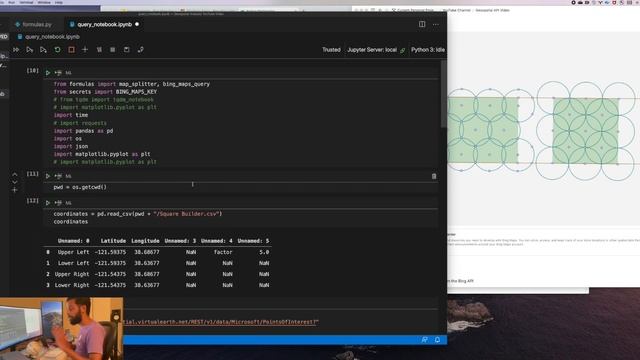Run cell [12] with its play icon
Image resolution: width=640 pixels, height=360 pixels.
(x=48, y=203)
